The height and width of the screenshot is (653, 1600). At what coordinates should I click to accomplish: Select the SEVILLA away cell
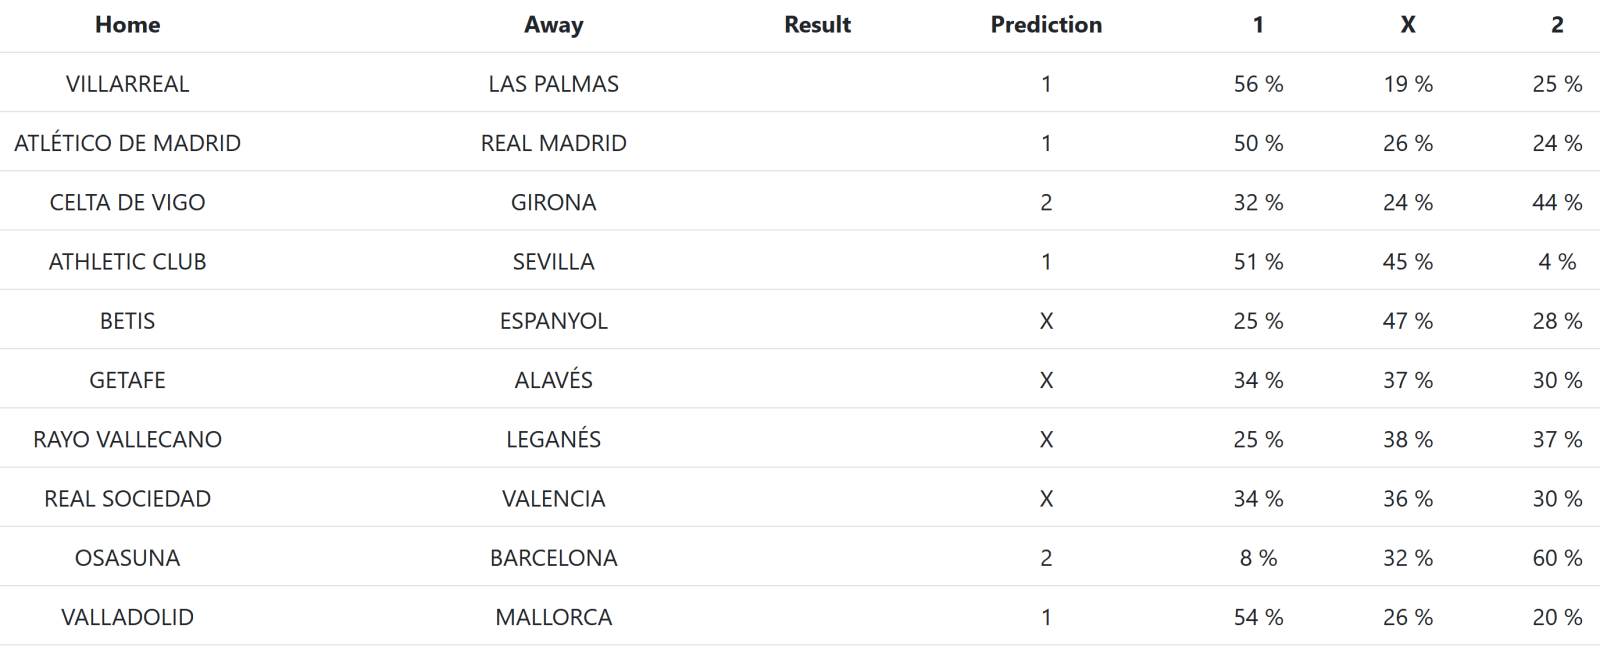[x=553, y=262]
